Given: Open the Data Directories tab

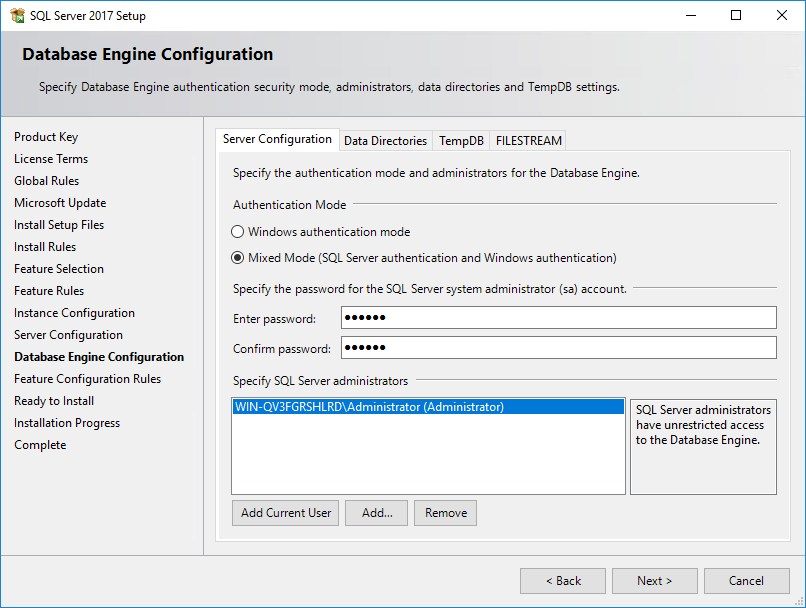Looking at the screenshot, I should point(386,141).
